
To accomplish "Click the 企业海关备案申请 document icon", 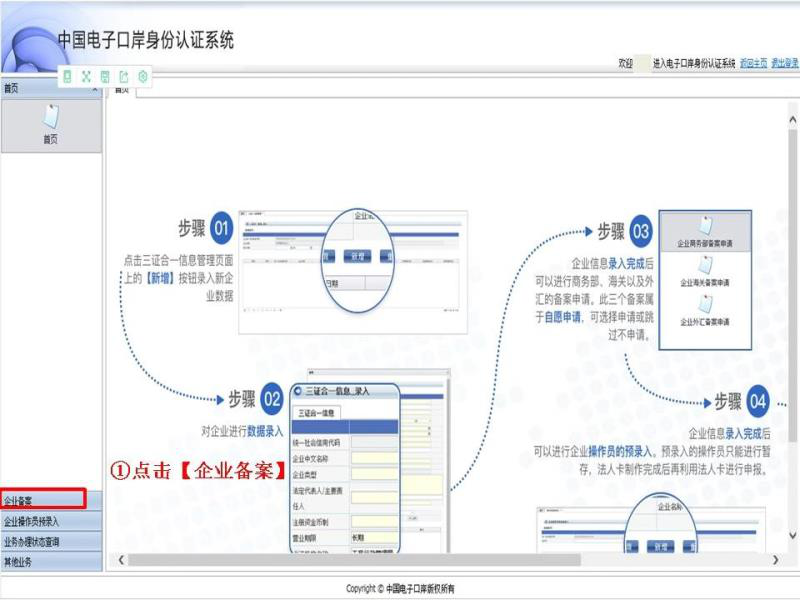I will [x=705, y=265].
